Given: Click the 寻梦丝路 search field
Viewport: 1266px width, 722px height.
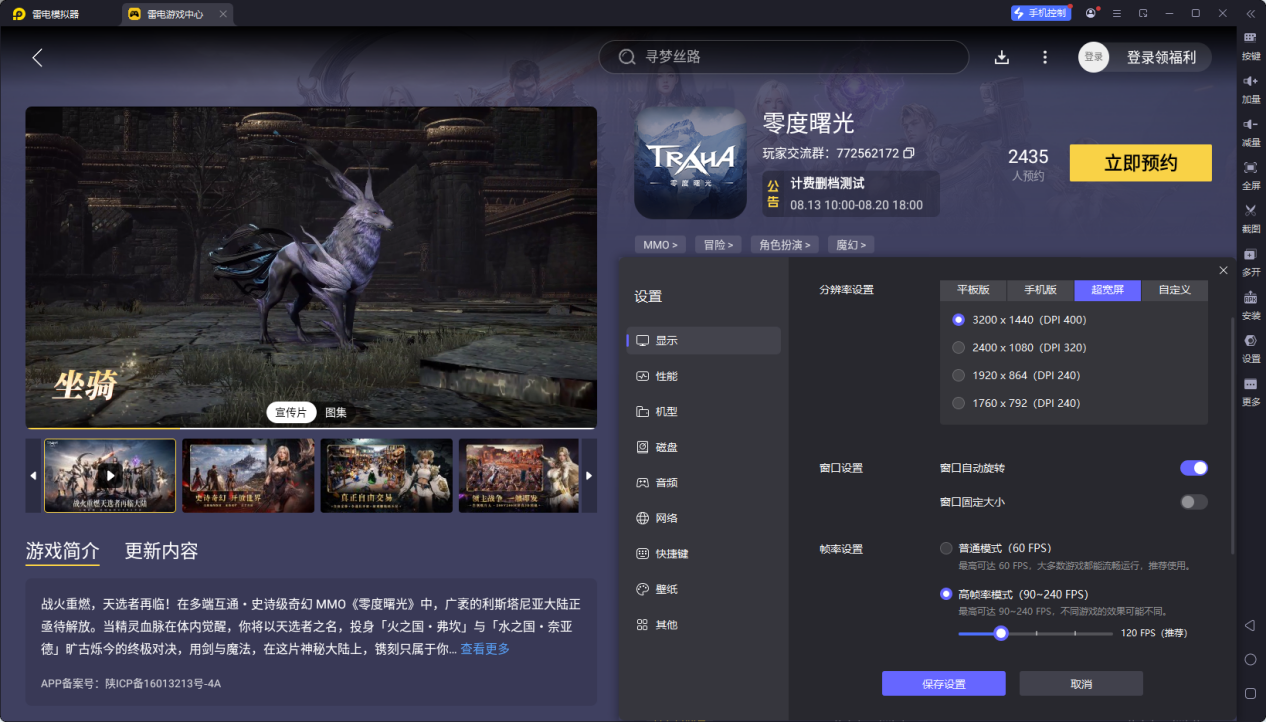Looking at the screenshot, I should tap(783, 57).
